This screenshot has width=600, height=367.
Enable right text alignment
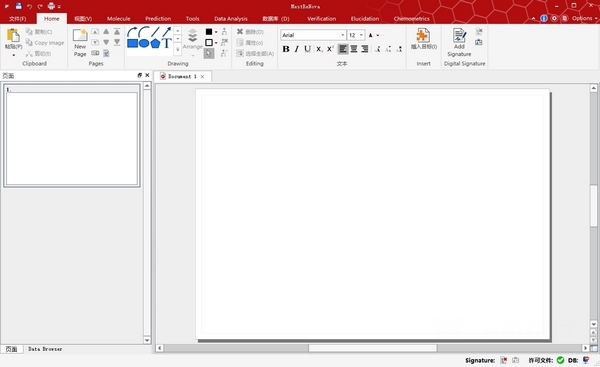[x=365, y=49]
